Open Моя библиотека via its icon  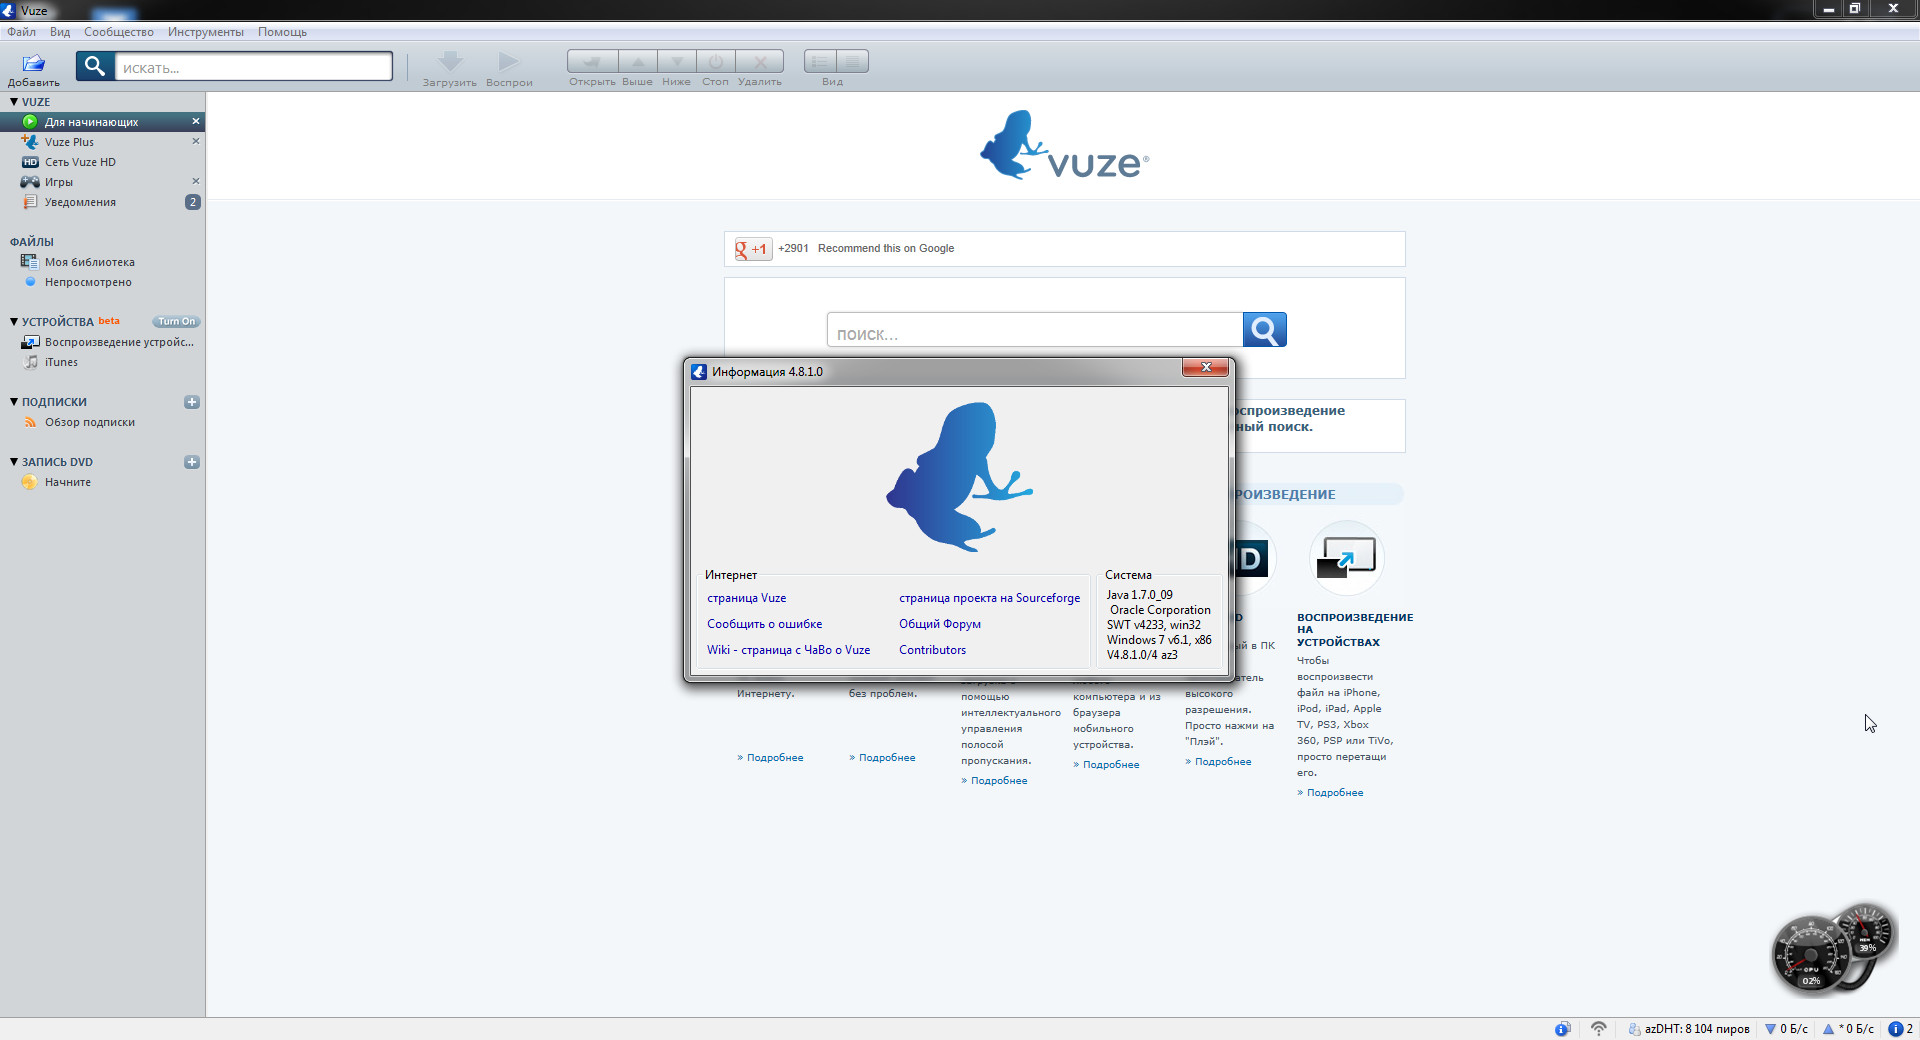click(30, 262)
